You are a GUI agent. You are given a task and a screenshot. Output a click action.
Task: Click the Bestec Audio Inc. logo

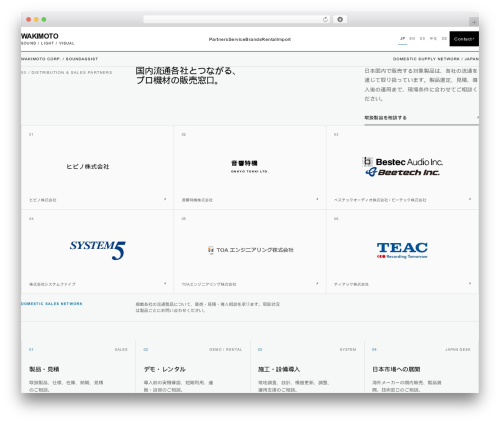pos(402,162)
